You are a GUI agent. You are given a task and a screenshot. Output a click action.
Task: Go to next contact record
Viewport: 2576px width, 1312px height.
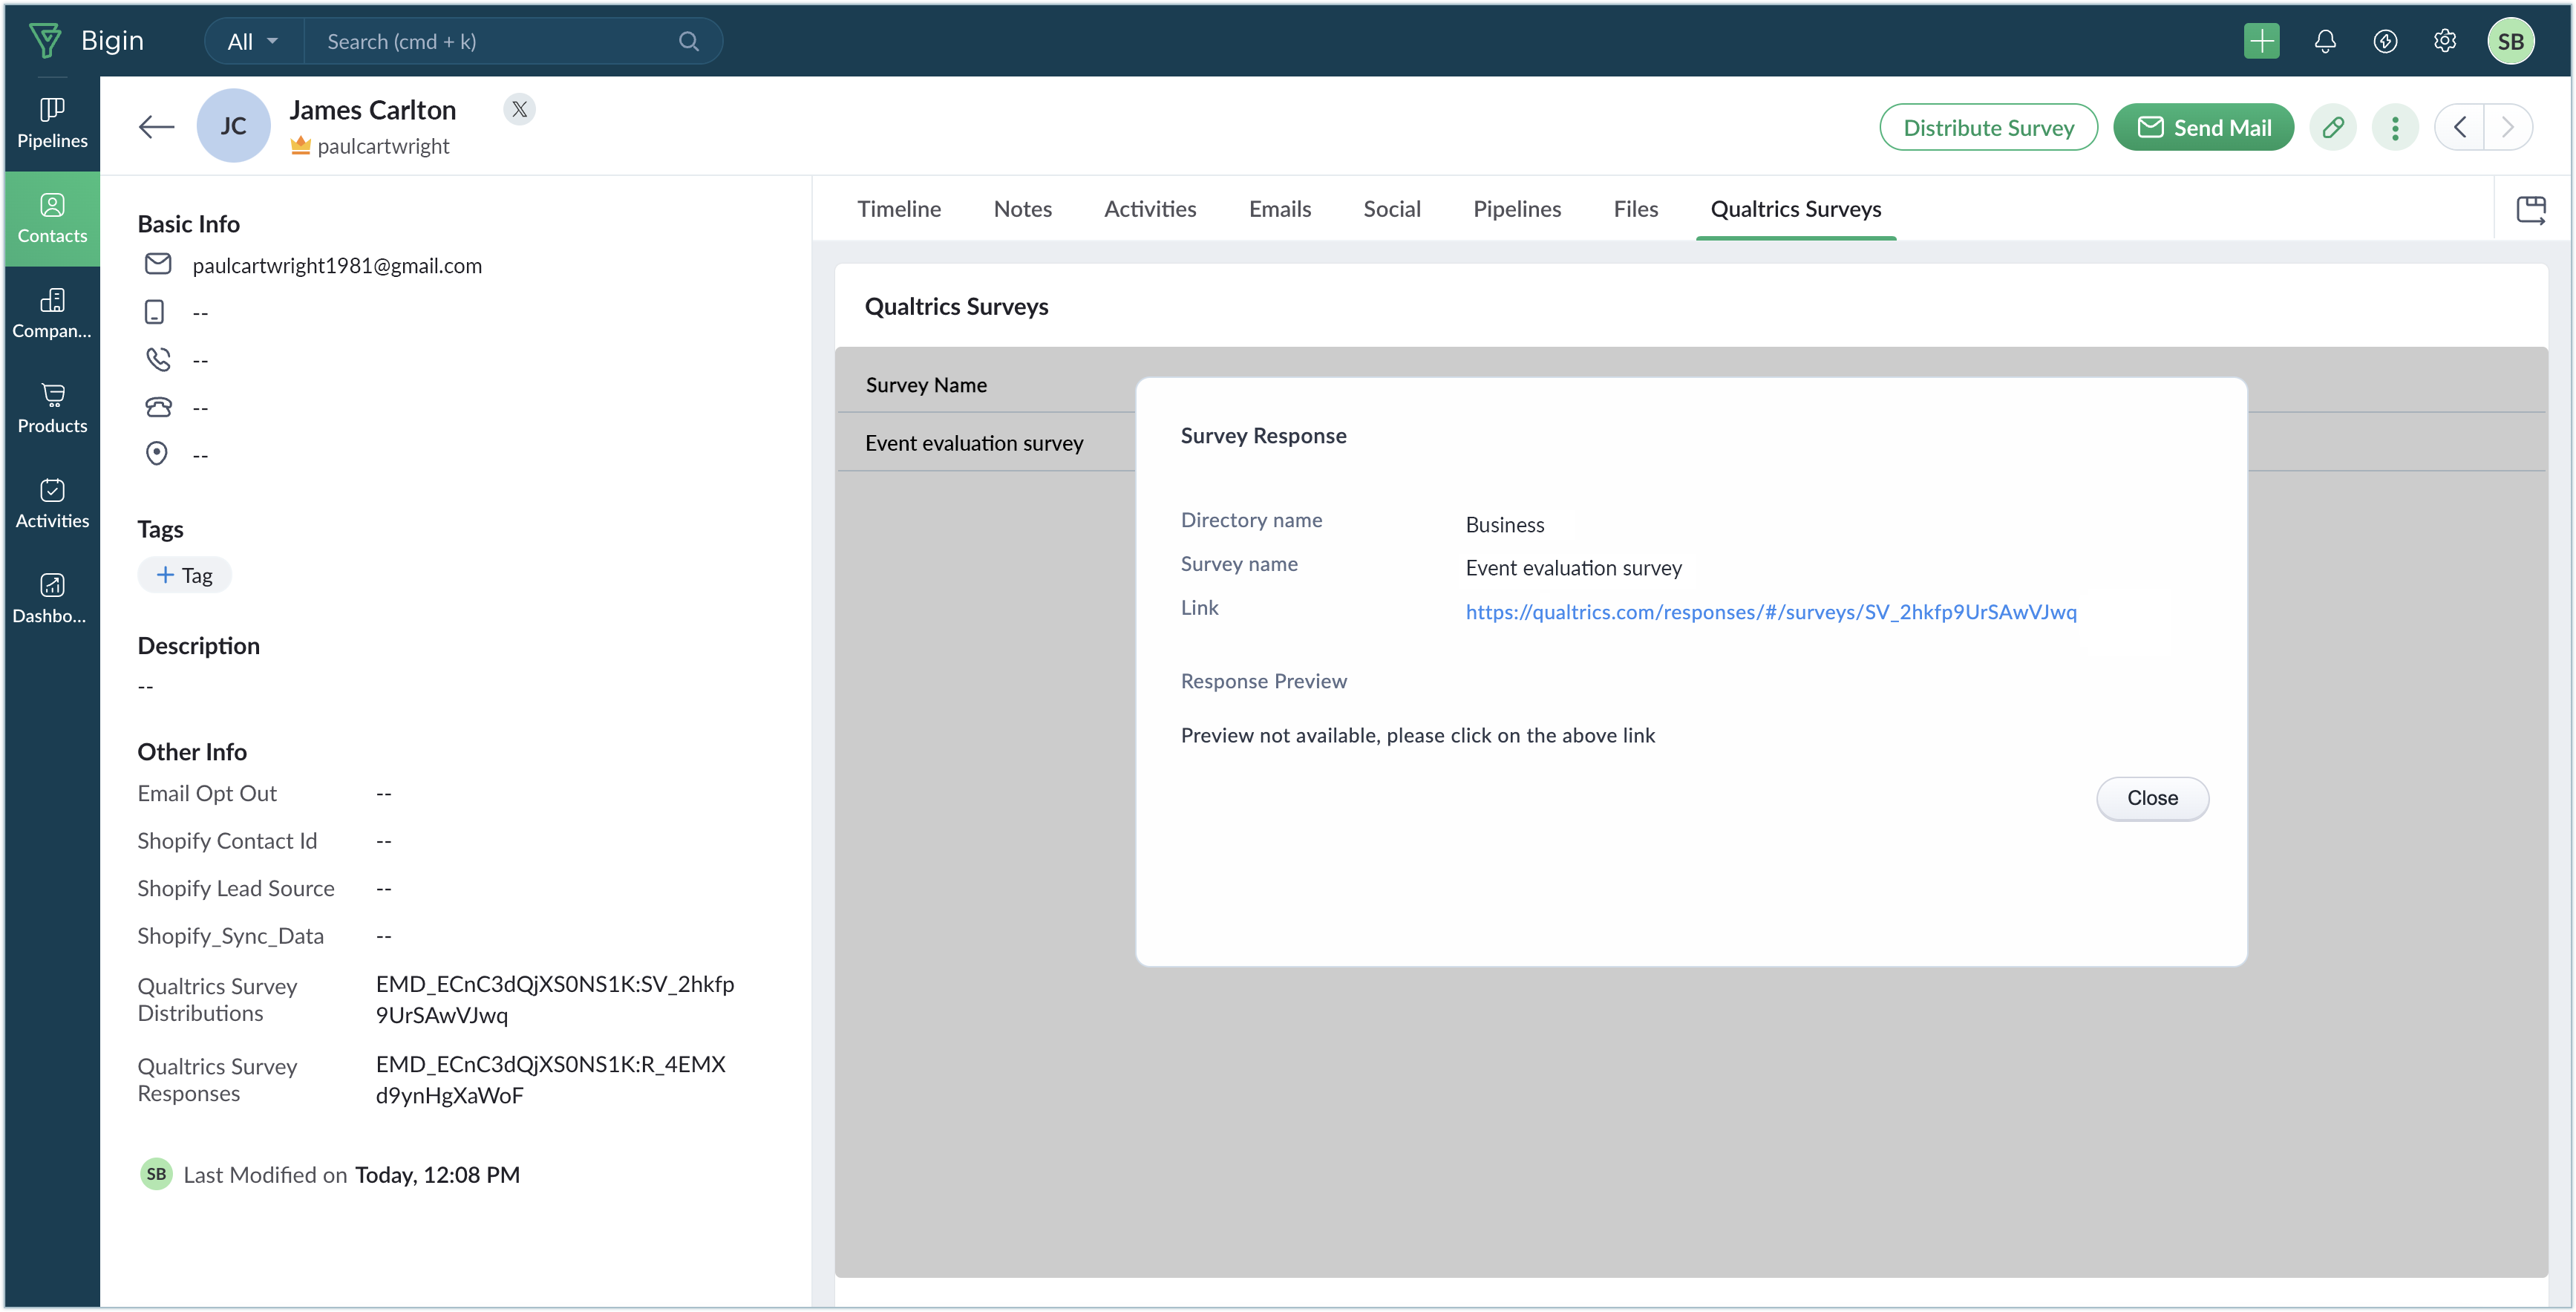[2508, 127]
